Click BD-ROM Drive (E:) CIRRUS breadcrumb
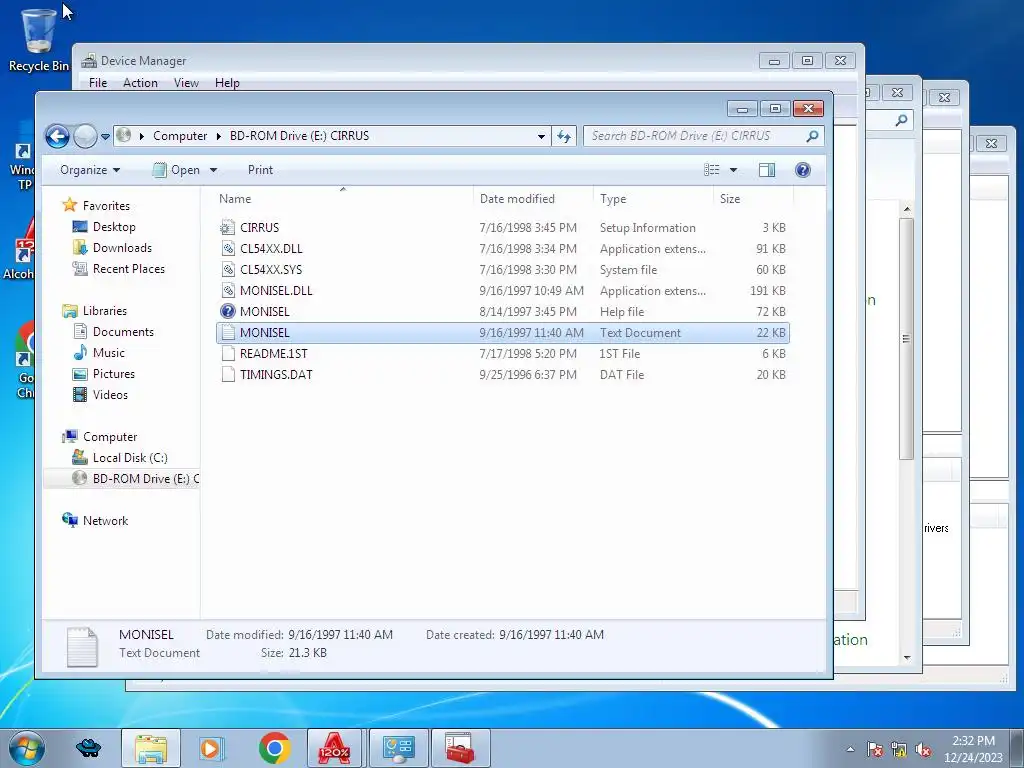 coord(299,136)
